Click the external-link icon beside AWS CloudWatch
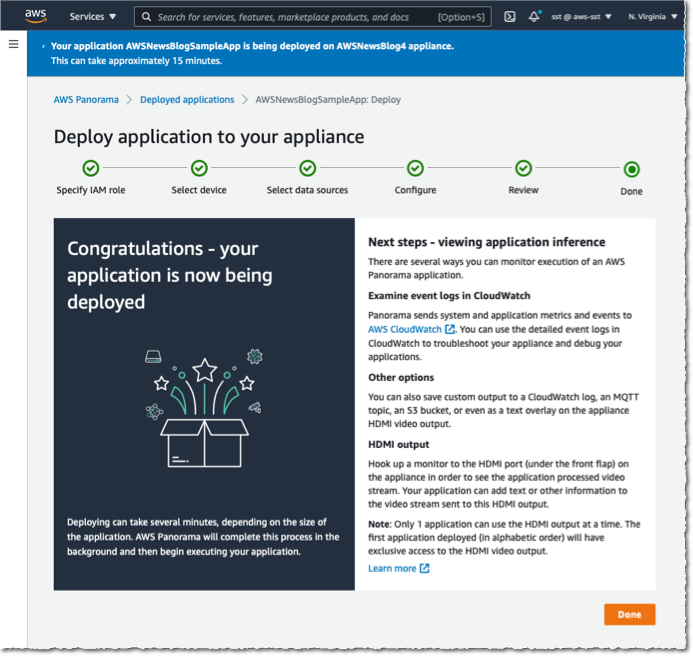 click(x=450, y=329)
